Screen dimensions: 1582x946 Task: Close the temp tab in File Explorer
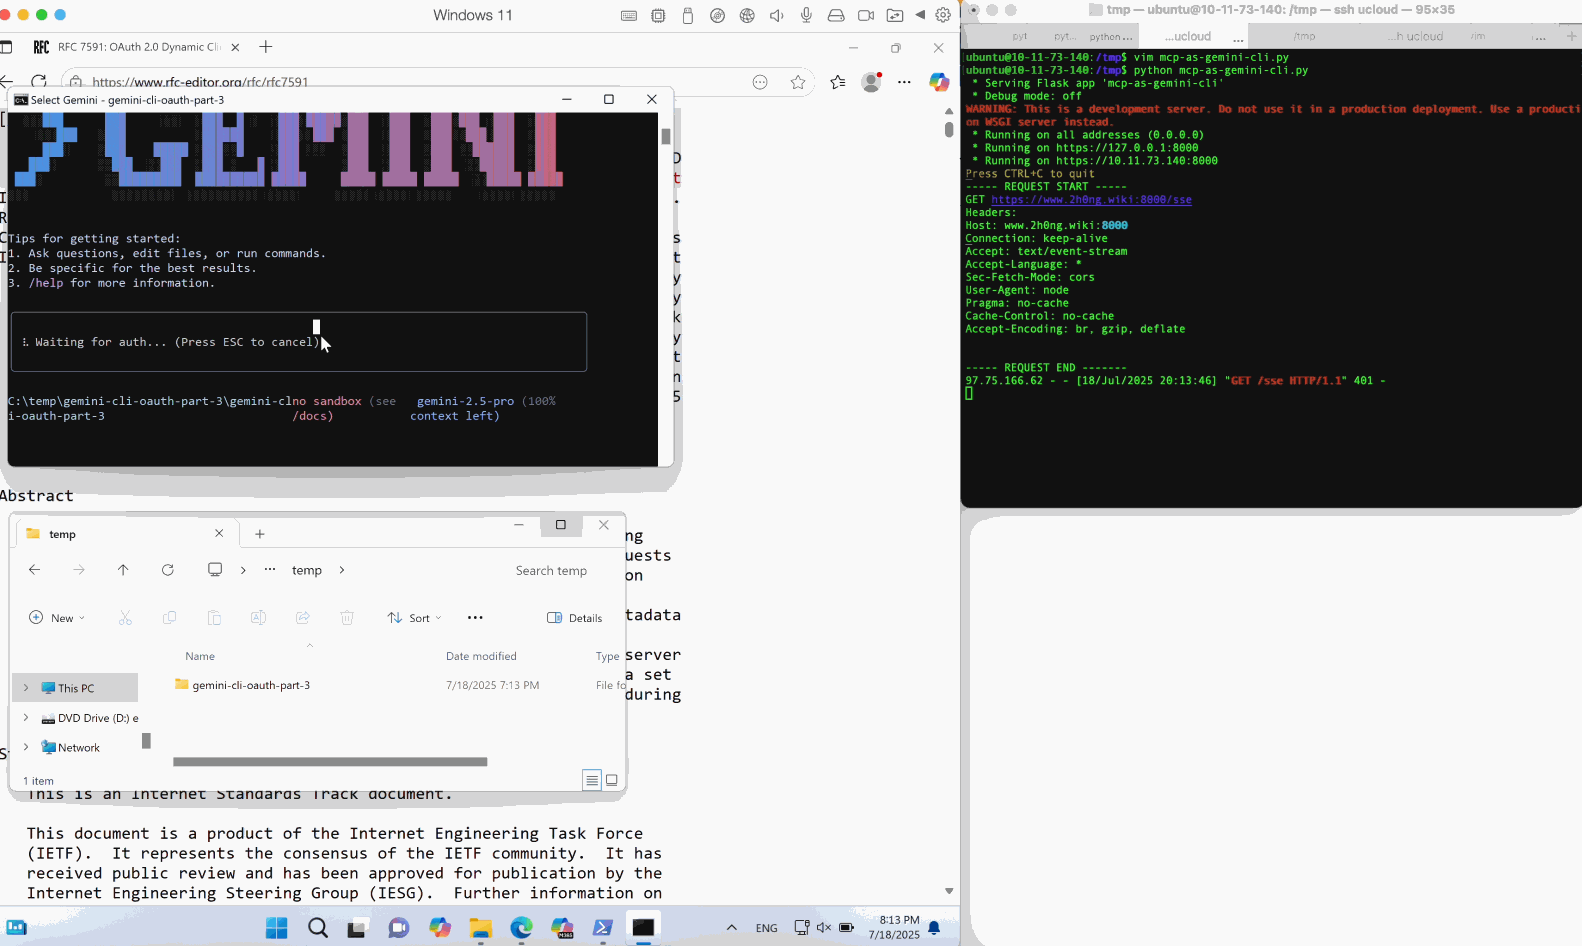[219, 534]
